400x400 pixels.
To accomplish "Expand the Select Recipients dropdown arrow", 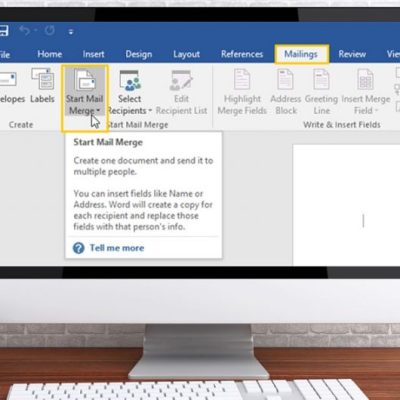I will [x=150, y=111].
